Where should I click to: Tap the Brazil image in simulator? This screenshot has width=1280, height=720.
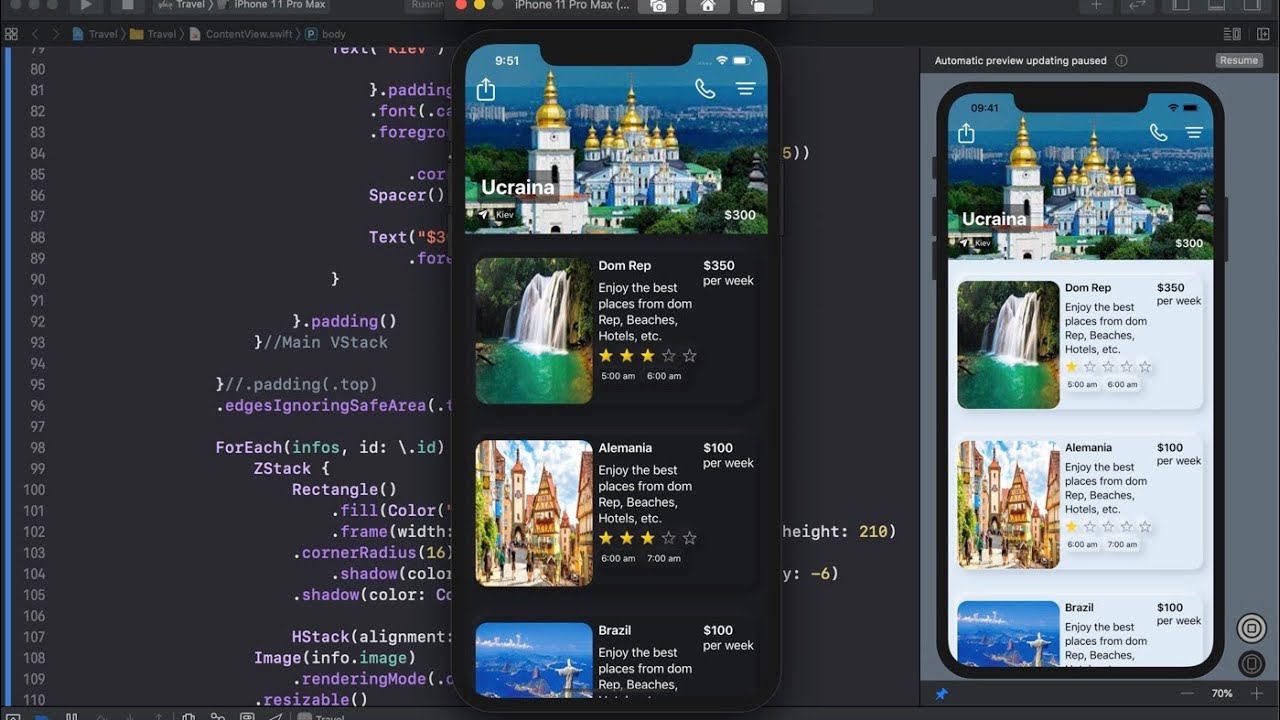click(x=534, y=660)
